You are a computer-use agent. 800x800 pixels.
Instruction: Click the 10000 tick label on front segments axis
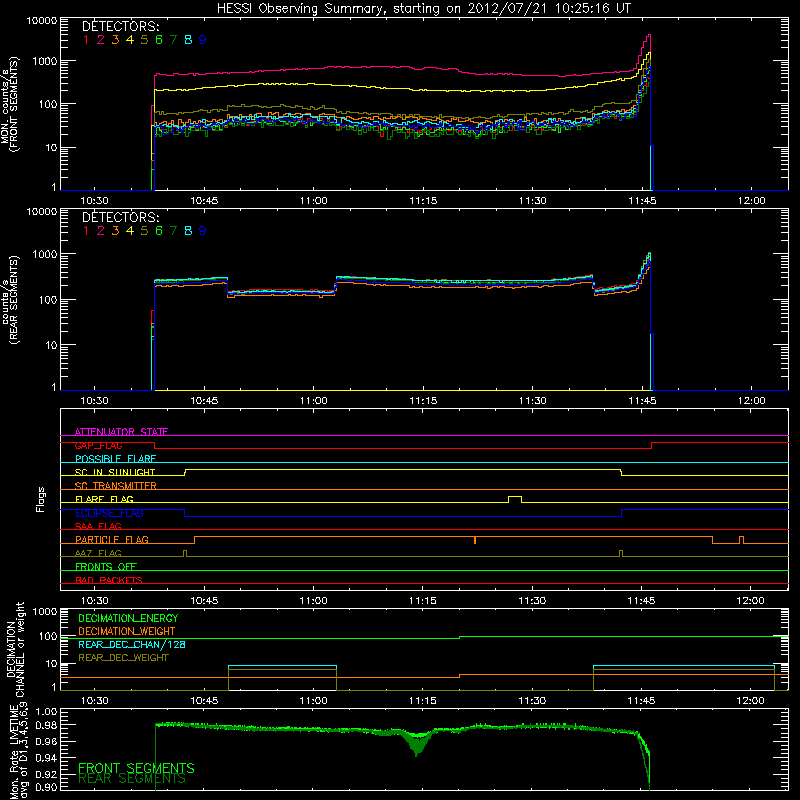42,21
